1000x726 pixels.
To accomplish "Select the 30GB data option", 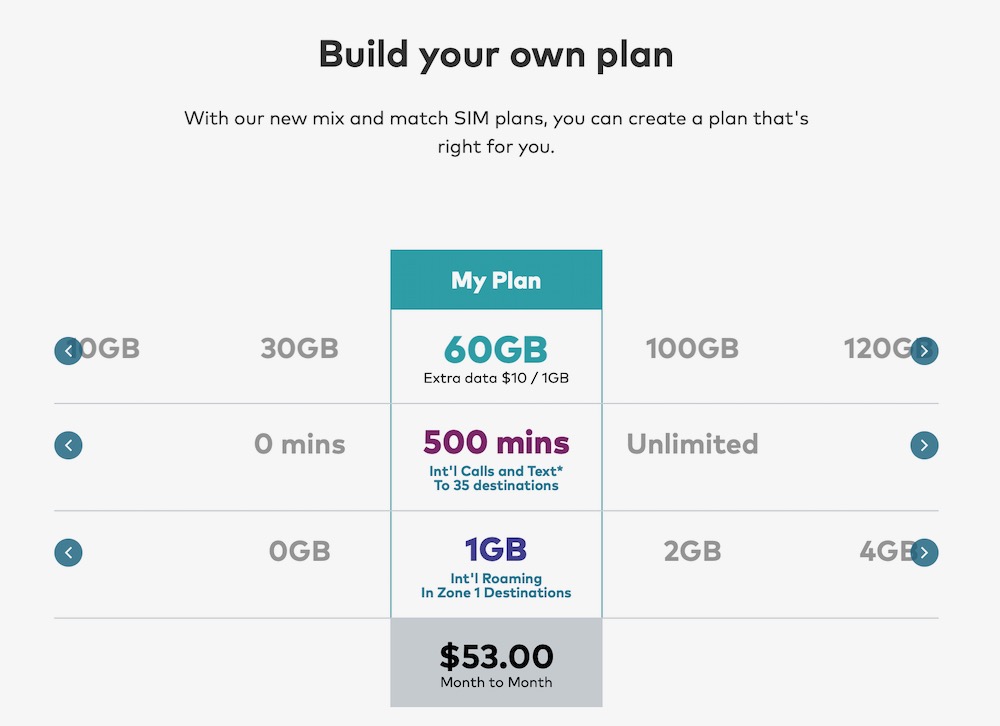I will coord(300,350).
